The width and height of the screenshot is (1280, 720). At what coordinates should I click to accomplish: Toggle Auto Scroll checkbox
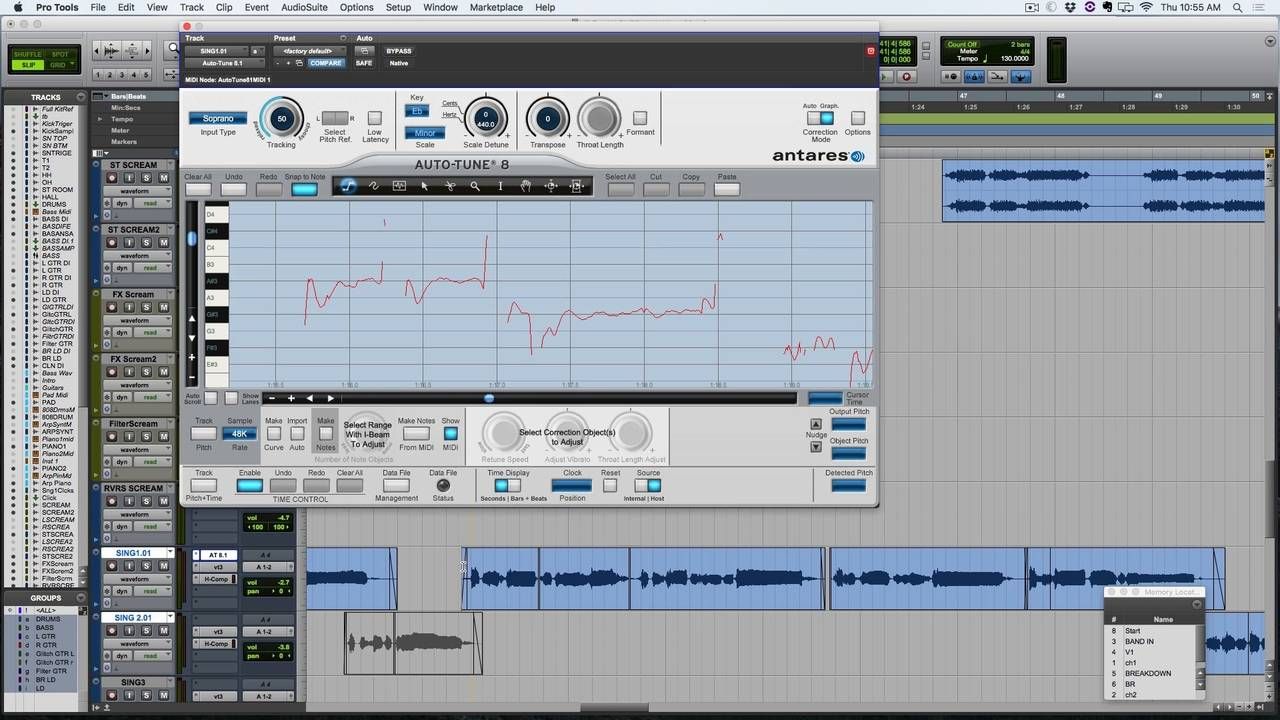coord(210,398)
